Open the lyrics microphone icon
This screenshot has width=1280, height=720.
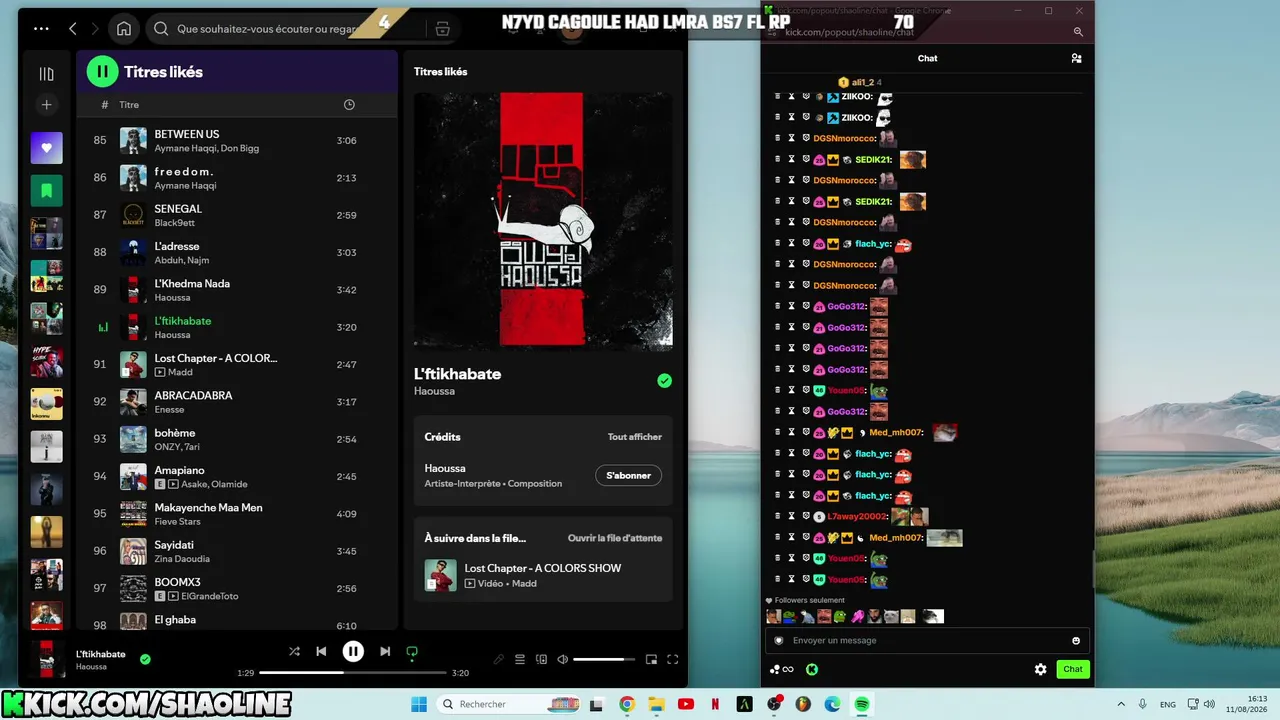498,659
